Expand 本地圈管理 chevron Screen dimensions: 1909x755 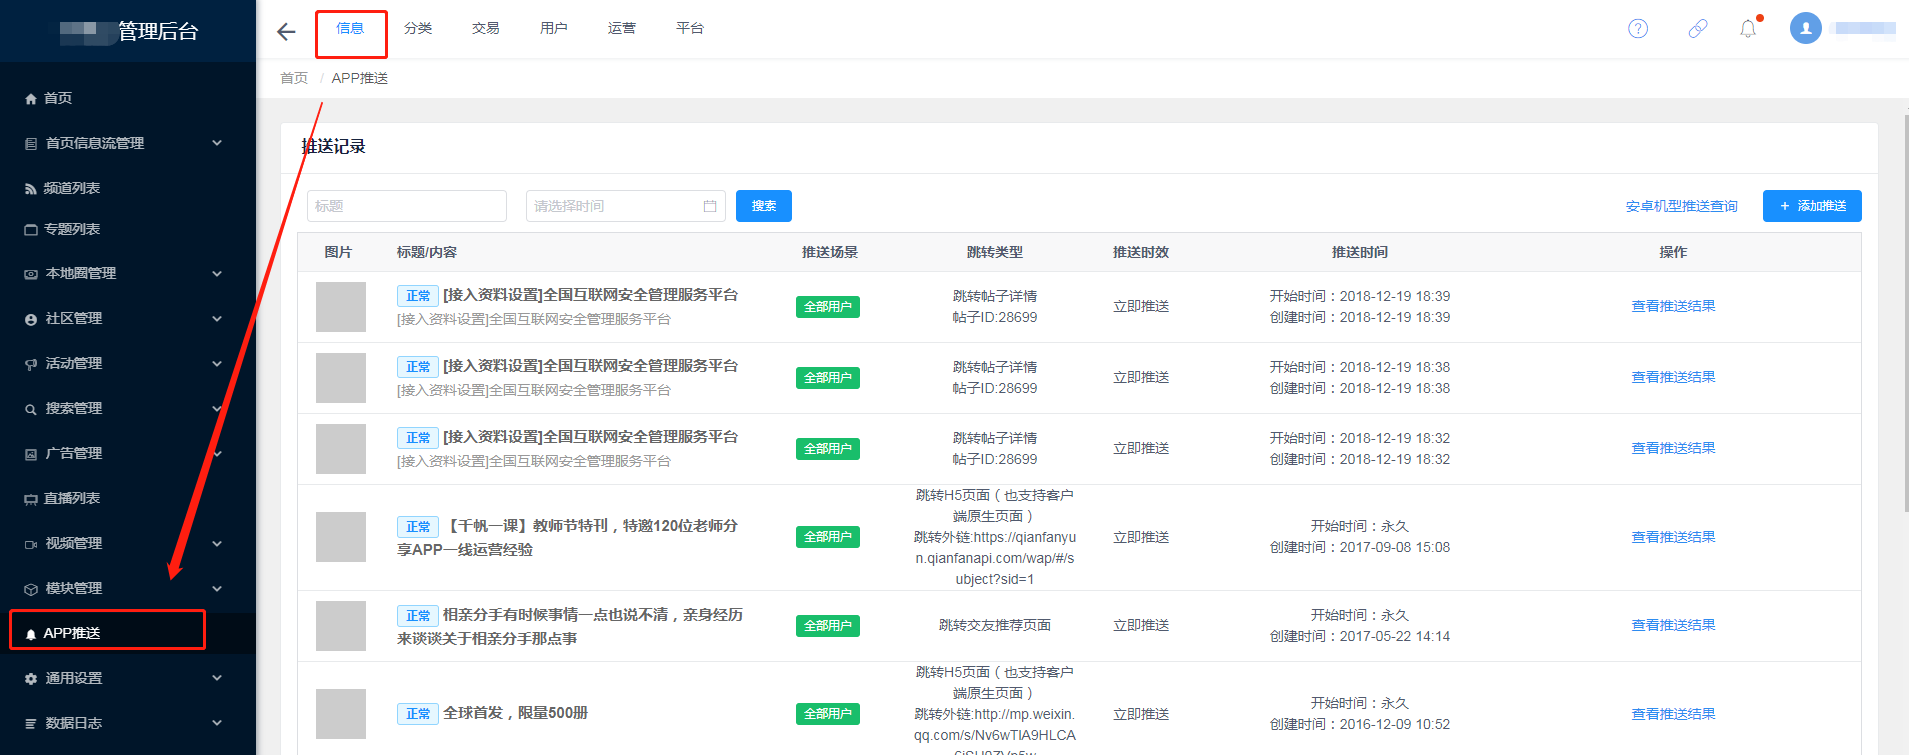[217, 273]
